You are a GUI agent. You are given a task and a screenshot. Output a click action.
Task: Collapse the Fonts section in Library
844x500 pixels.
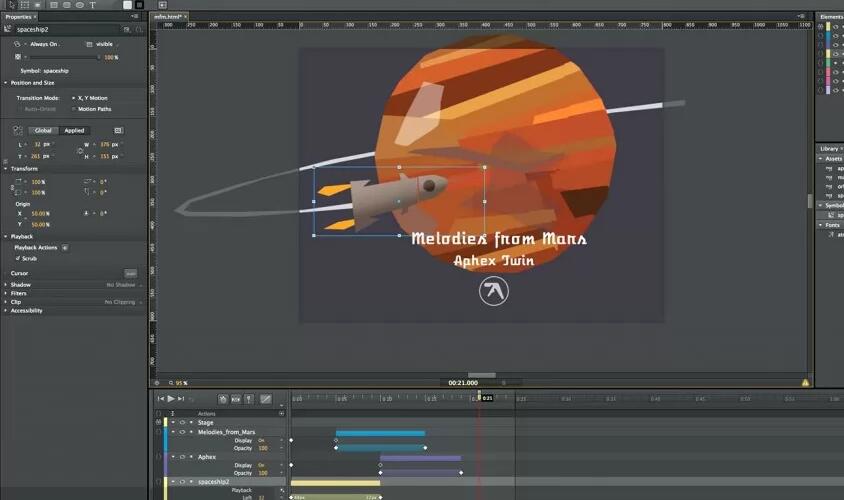tap(820, 225)
